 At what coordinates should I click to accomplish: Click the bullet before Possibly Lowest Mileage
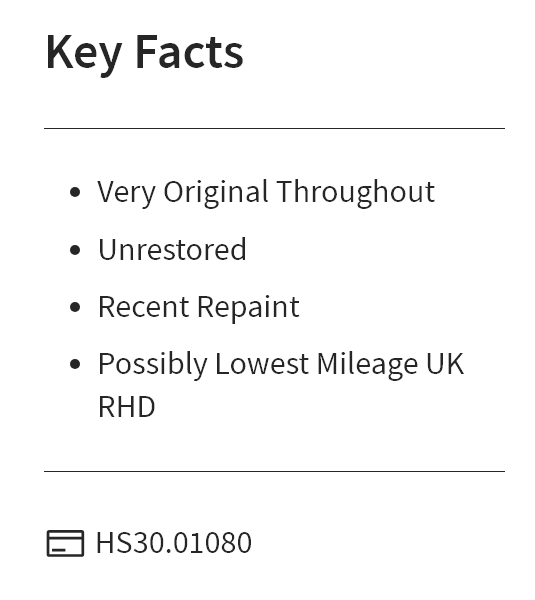pyautogui.click(x=75, y=364)
